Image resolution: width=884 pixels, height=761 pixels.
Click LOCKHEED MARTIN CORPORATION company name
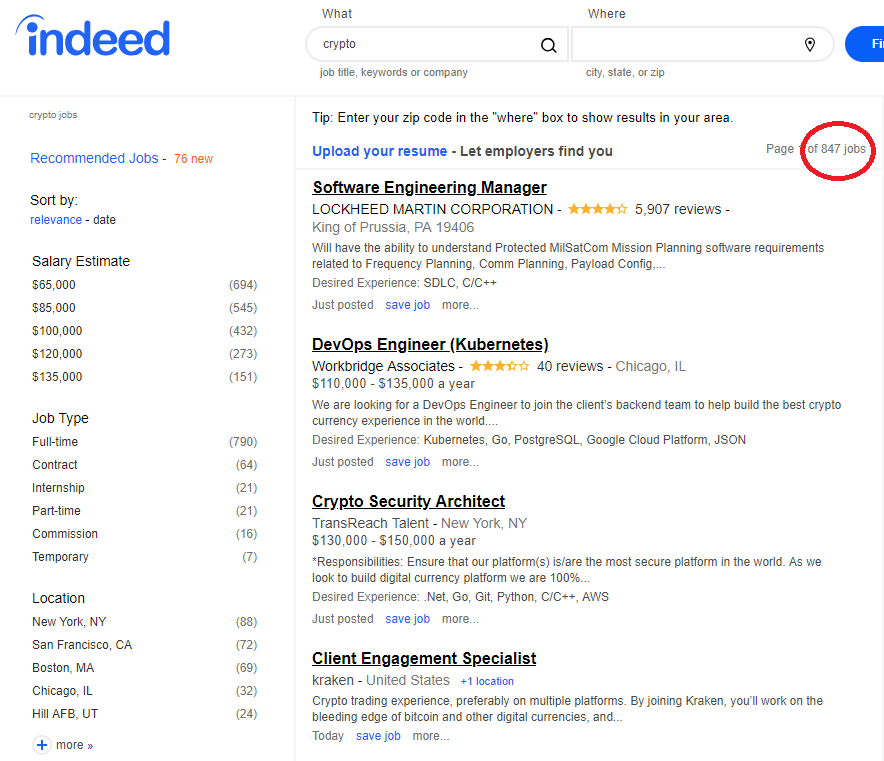432,209
